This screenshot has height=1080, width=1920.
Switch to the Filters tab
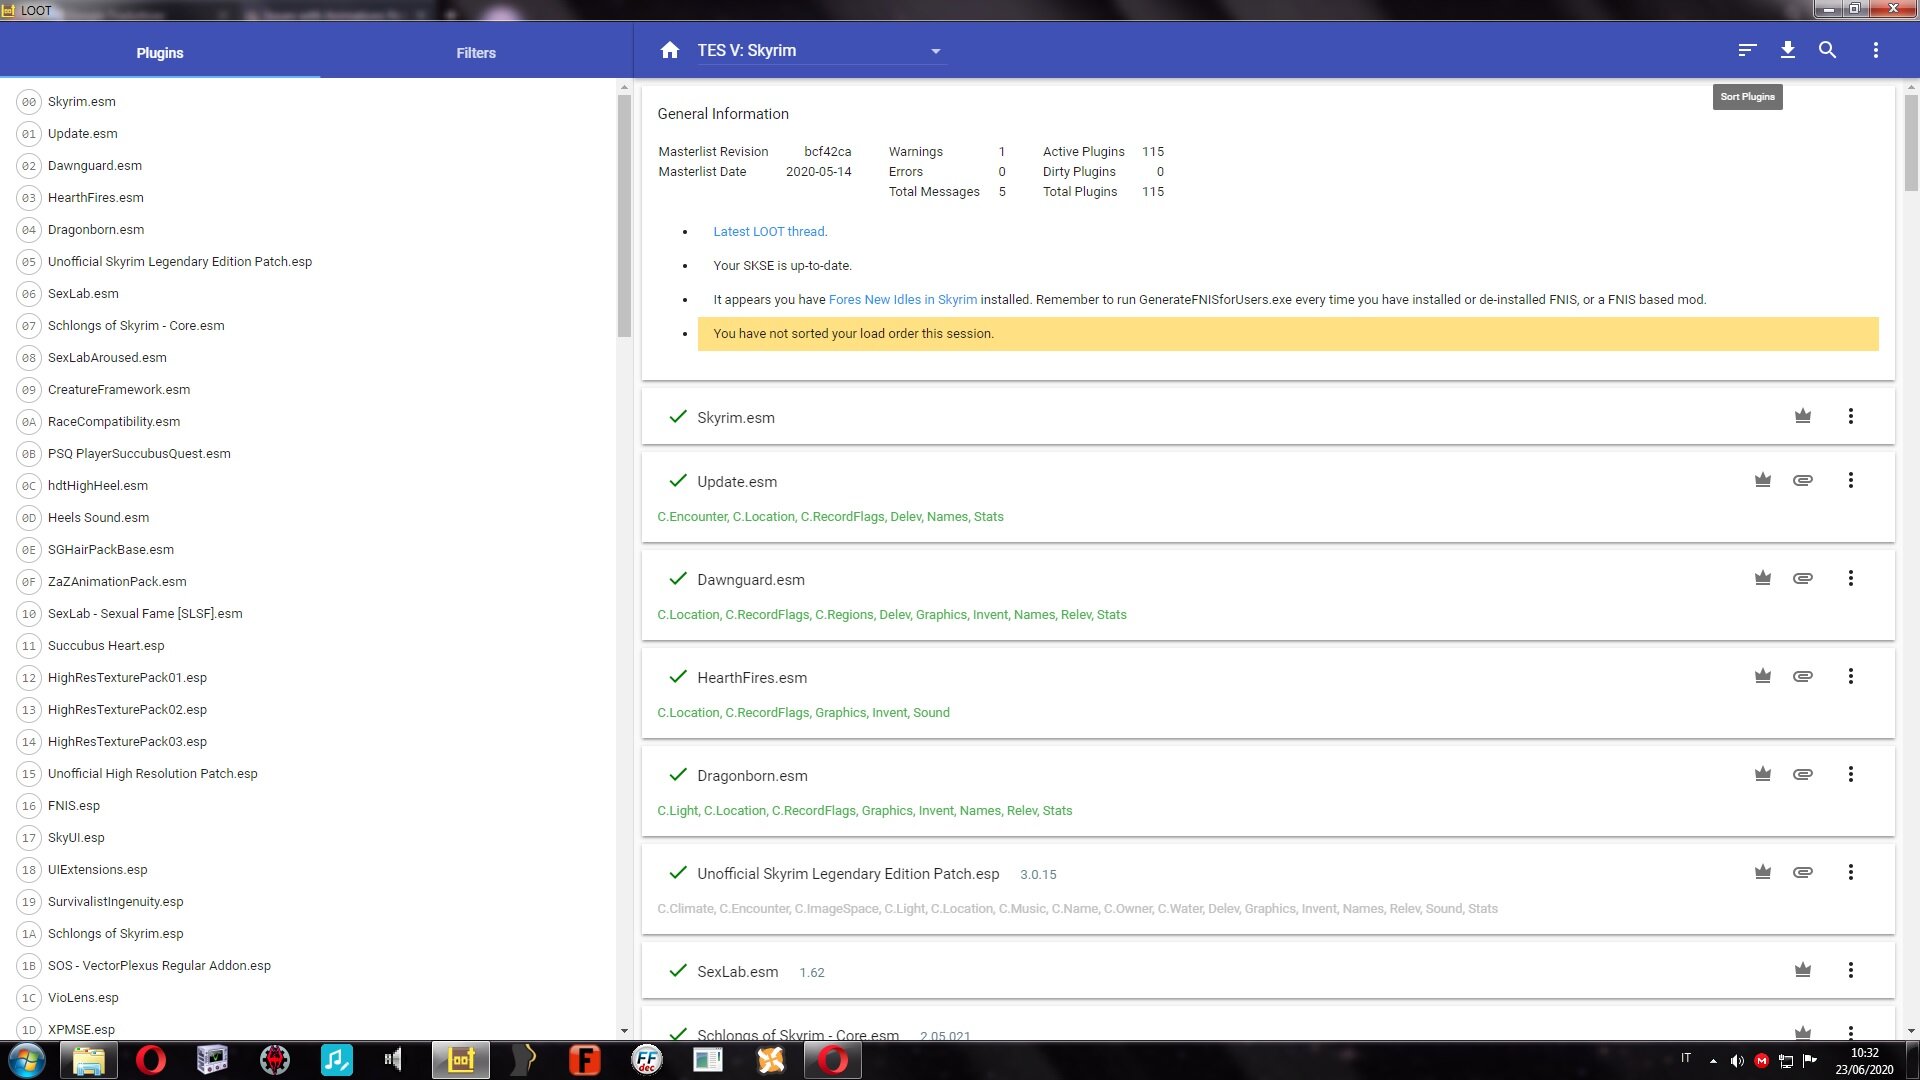(476, 52)
